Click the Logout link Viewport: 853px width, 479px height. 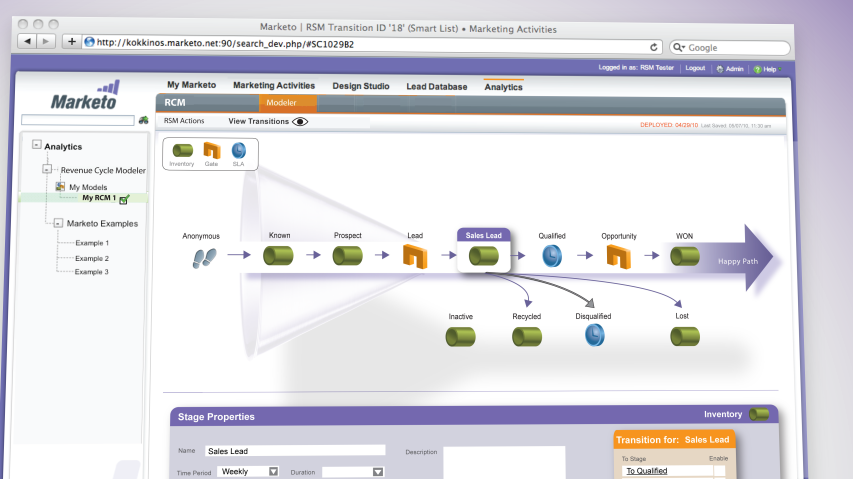[x=695, y=68]
